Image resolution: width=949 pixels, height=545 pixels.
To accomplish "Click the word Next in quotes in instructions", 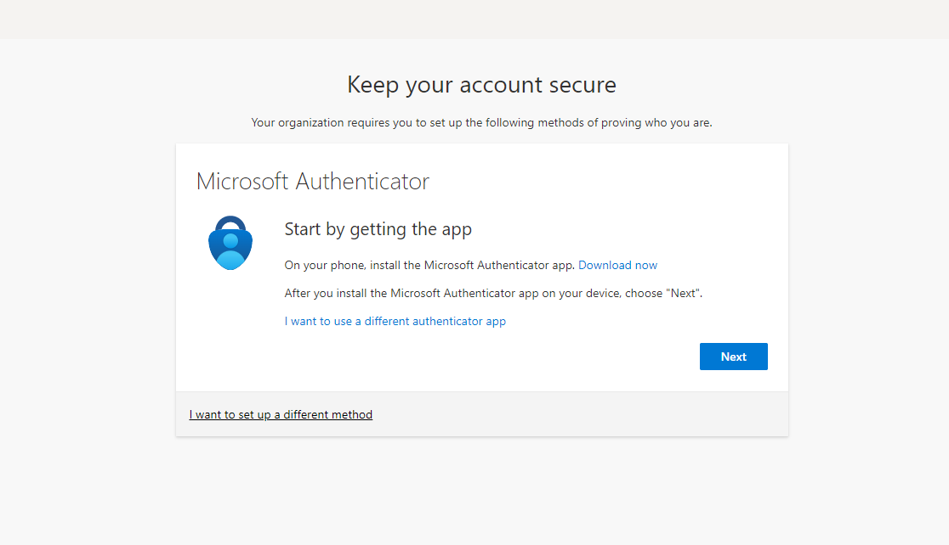I will 683,293.
